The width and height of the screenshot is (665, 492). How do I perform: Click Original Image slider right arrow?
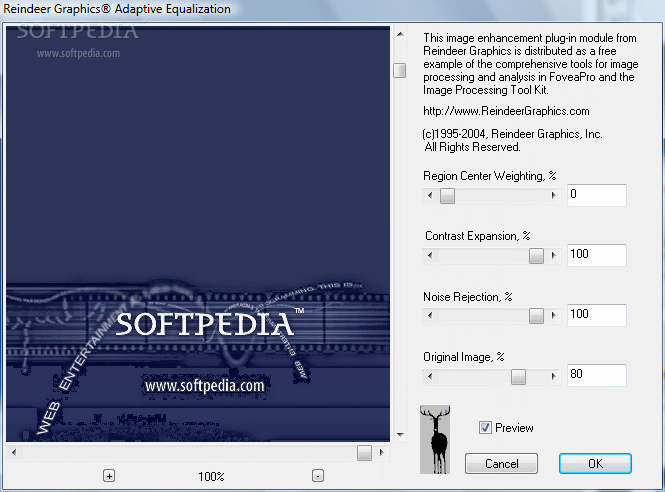pyautogui.click(x=553, y=376)
